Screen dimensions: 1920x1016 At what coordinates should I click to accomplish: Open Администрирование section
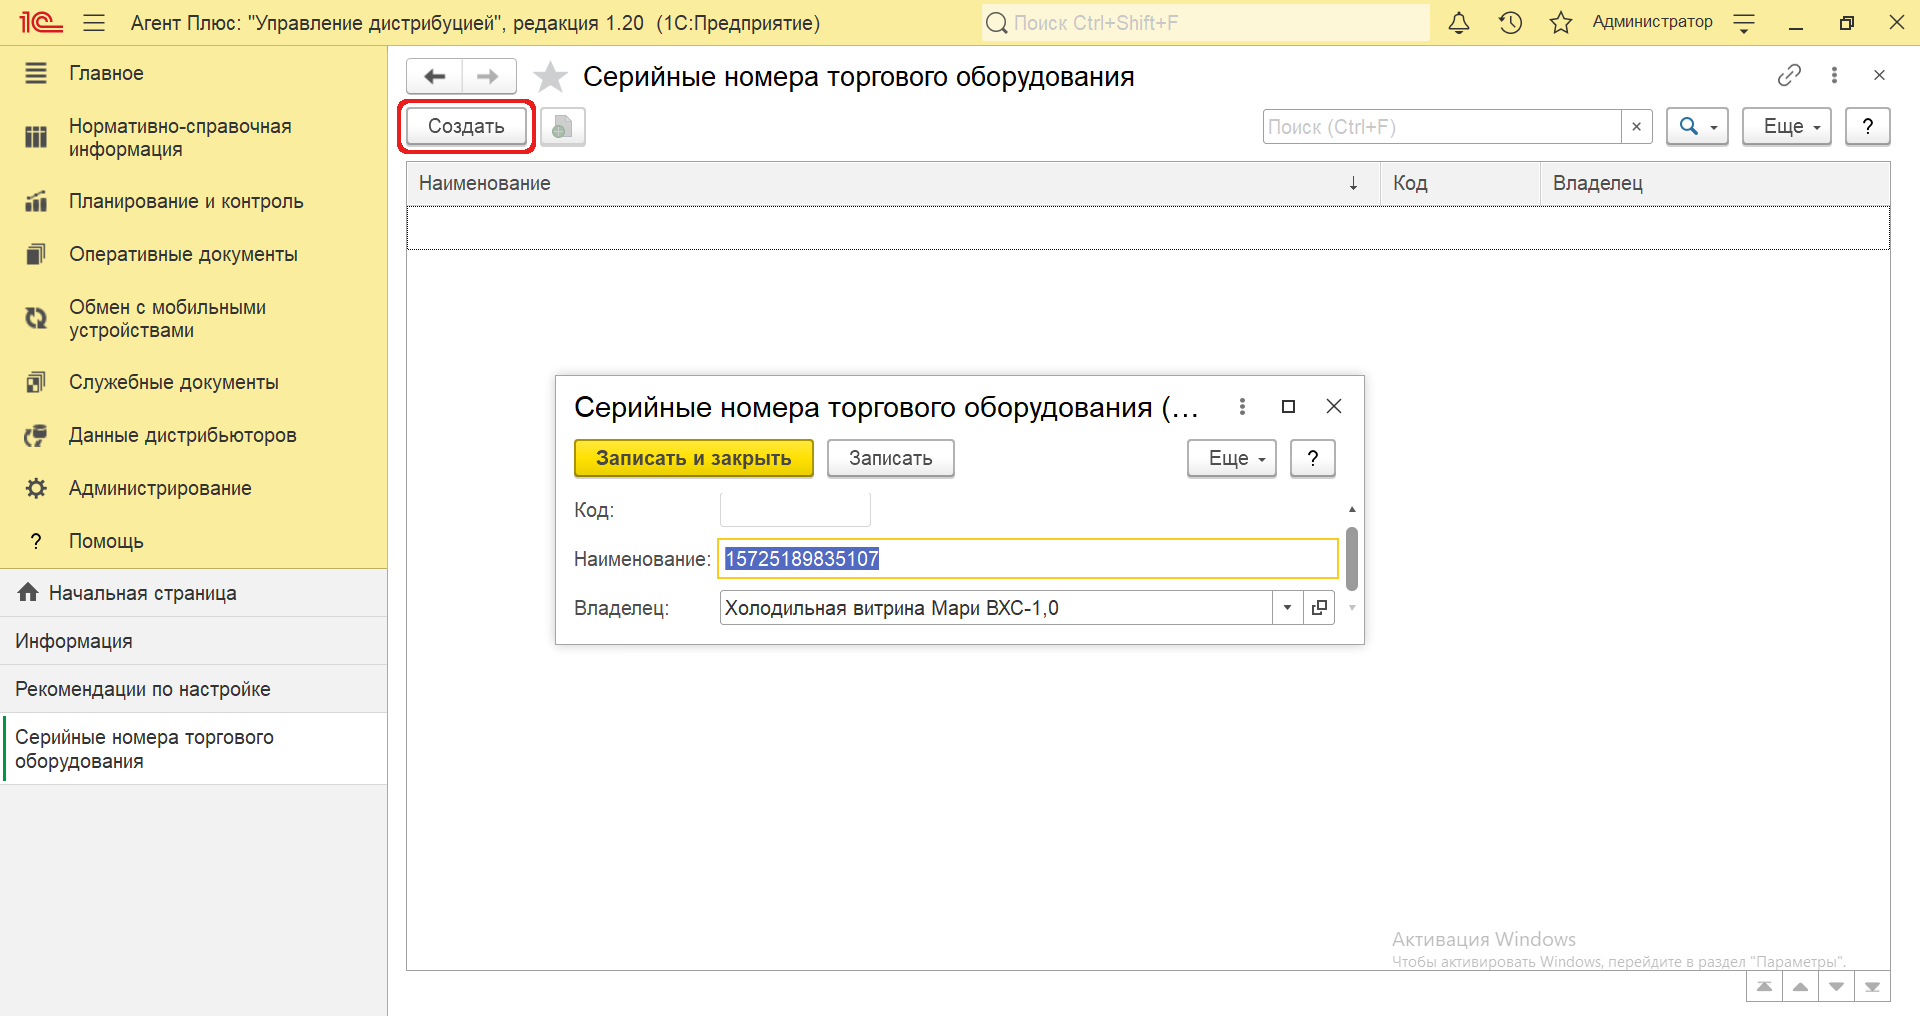pos(193,488)
